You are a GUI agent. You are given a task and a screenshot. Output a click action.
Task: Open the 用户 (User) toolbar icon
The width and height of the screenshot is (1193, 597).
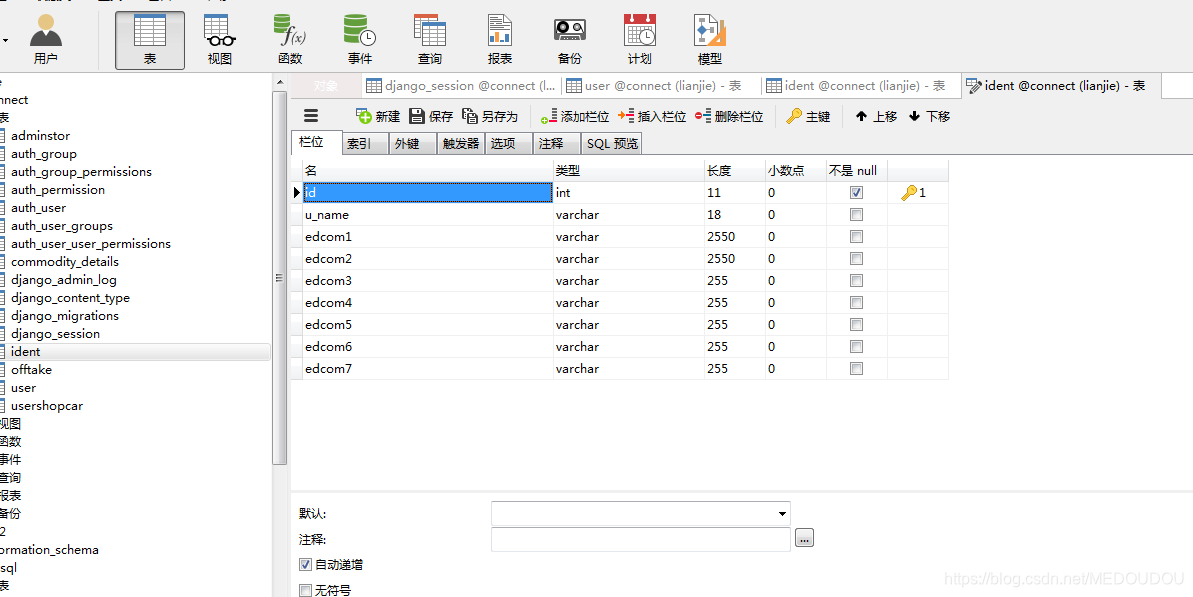(x=46, y=38)
